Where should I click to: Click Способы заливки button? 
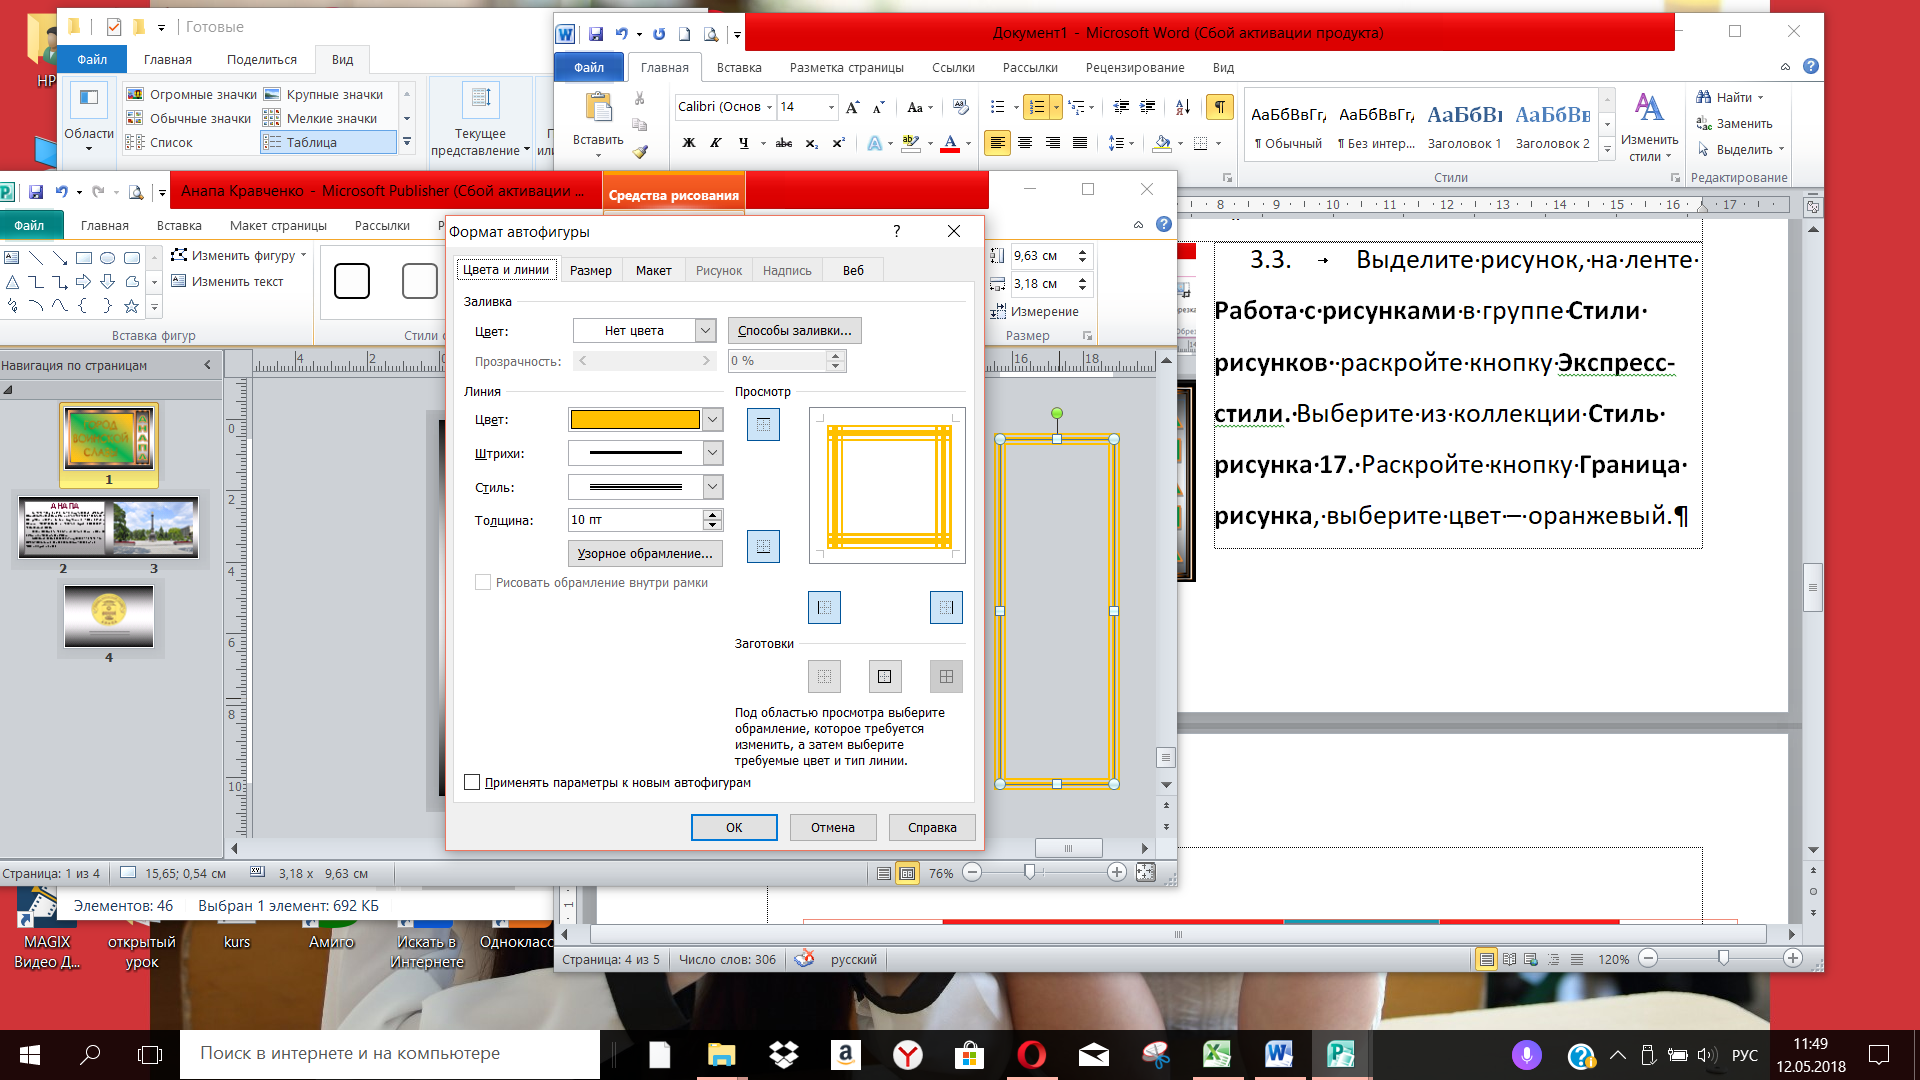[x=795, y=330]
